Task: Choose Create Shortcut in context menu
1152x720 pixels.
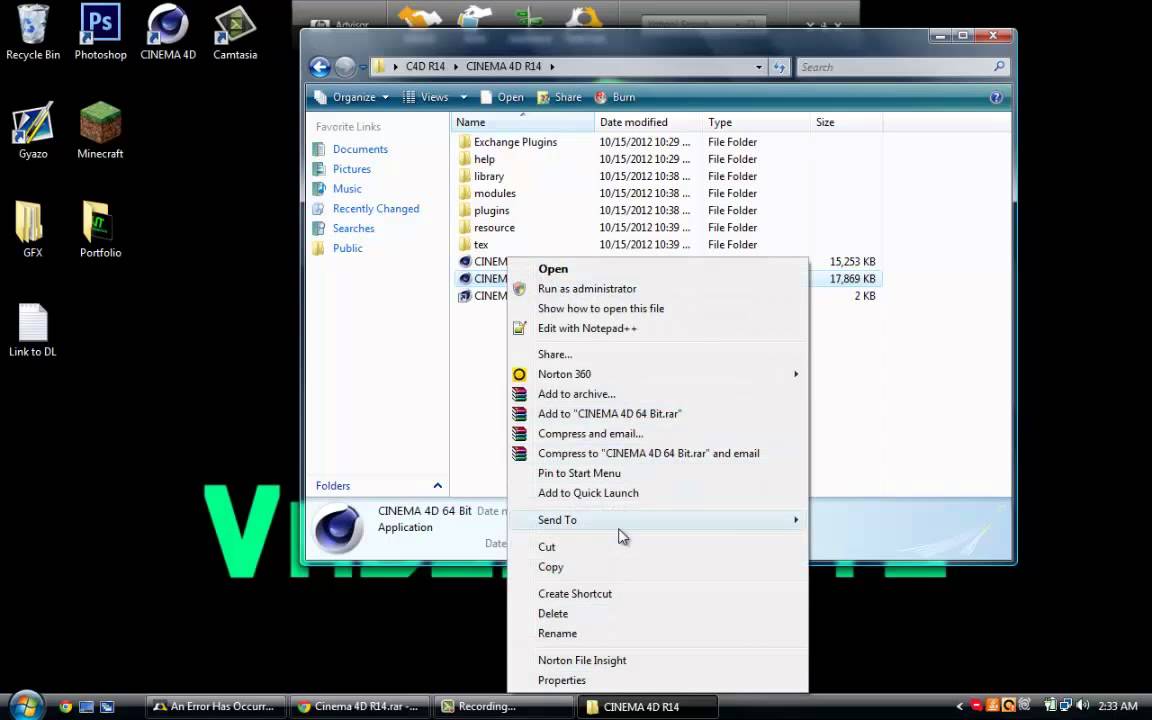Action: [x=658, y=594]
